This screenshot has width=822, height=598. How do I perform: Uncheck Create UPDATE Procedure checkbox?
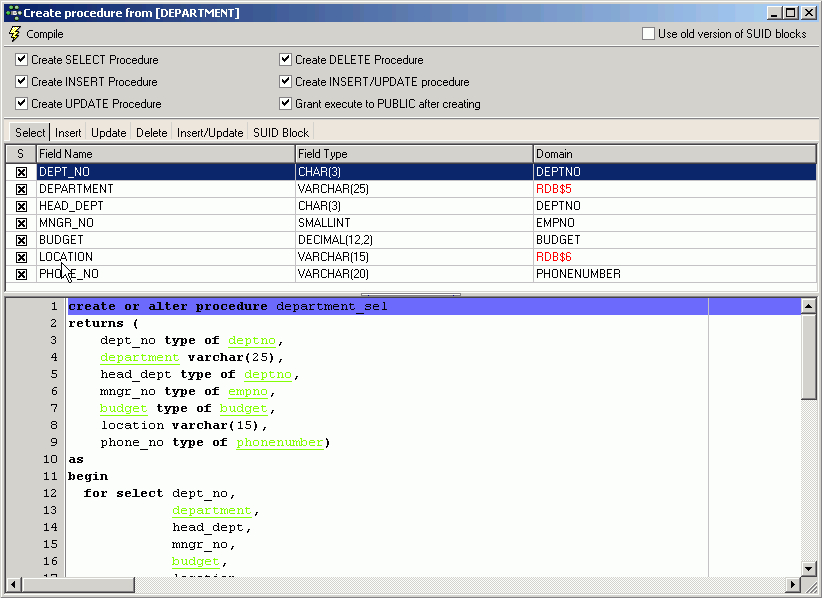(x=21, y=103)
